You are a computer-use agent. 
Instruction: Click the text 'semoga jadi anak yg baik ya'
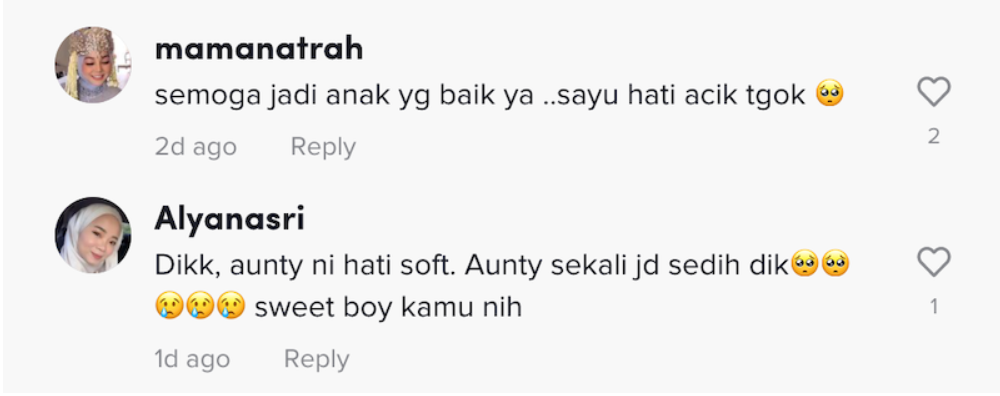click(x=344, y=96)
